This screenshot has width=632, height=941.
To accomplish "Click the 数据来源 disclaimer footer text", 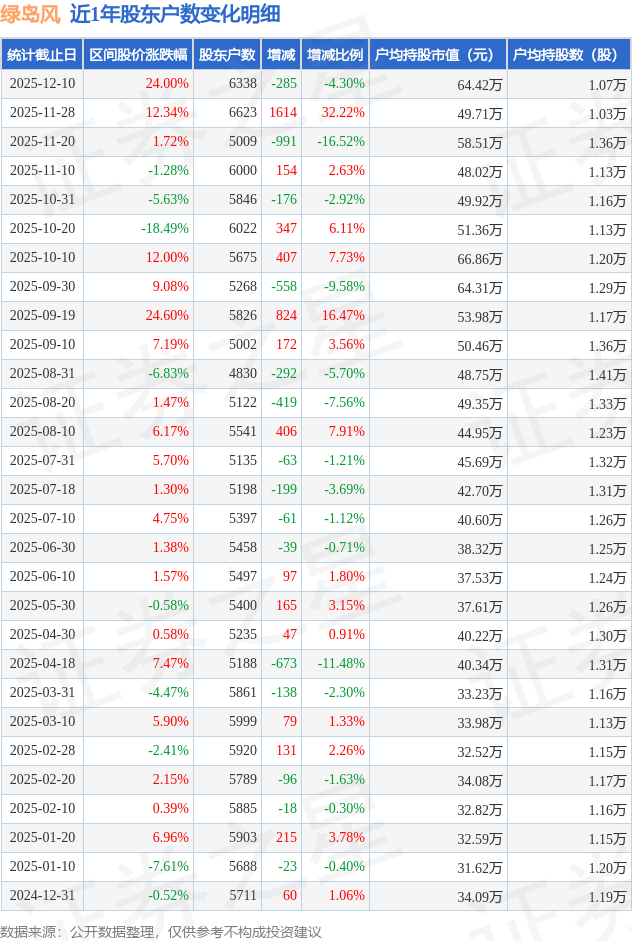I will pyautogui.click(x=161, y=931).
